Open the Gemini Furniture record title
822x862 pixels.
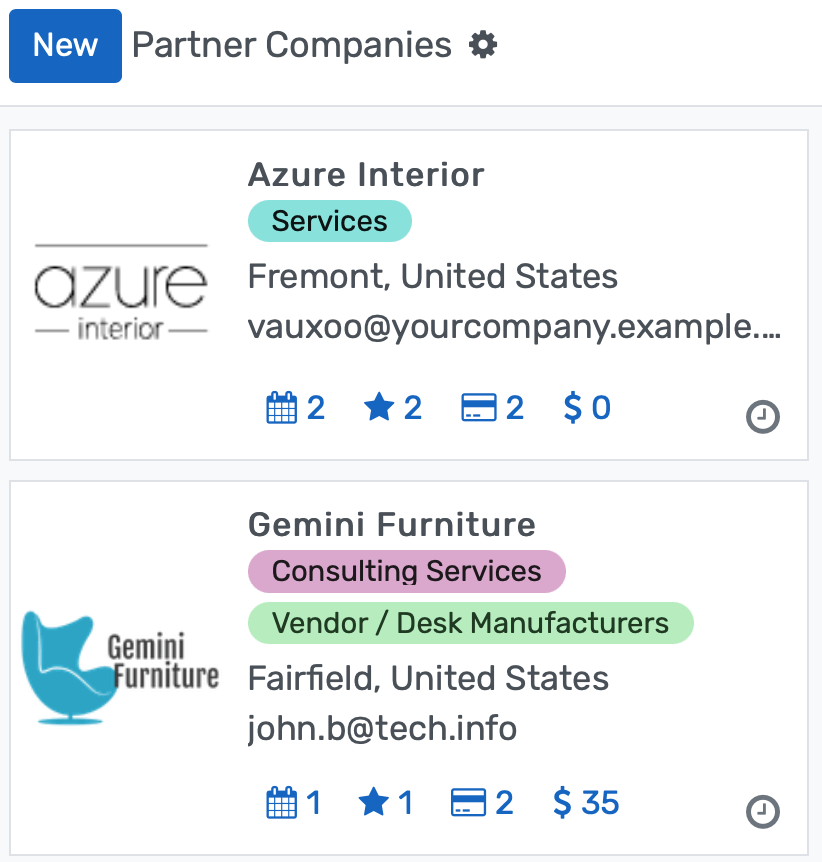[391, 524]
